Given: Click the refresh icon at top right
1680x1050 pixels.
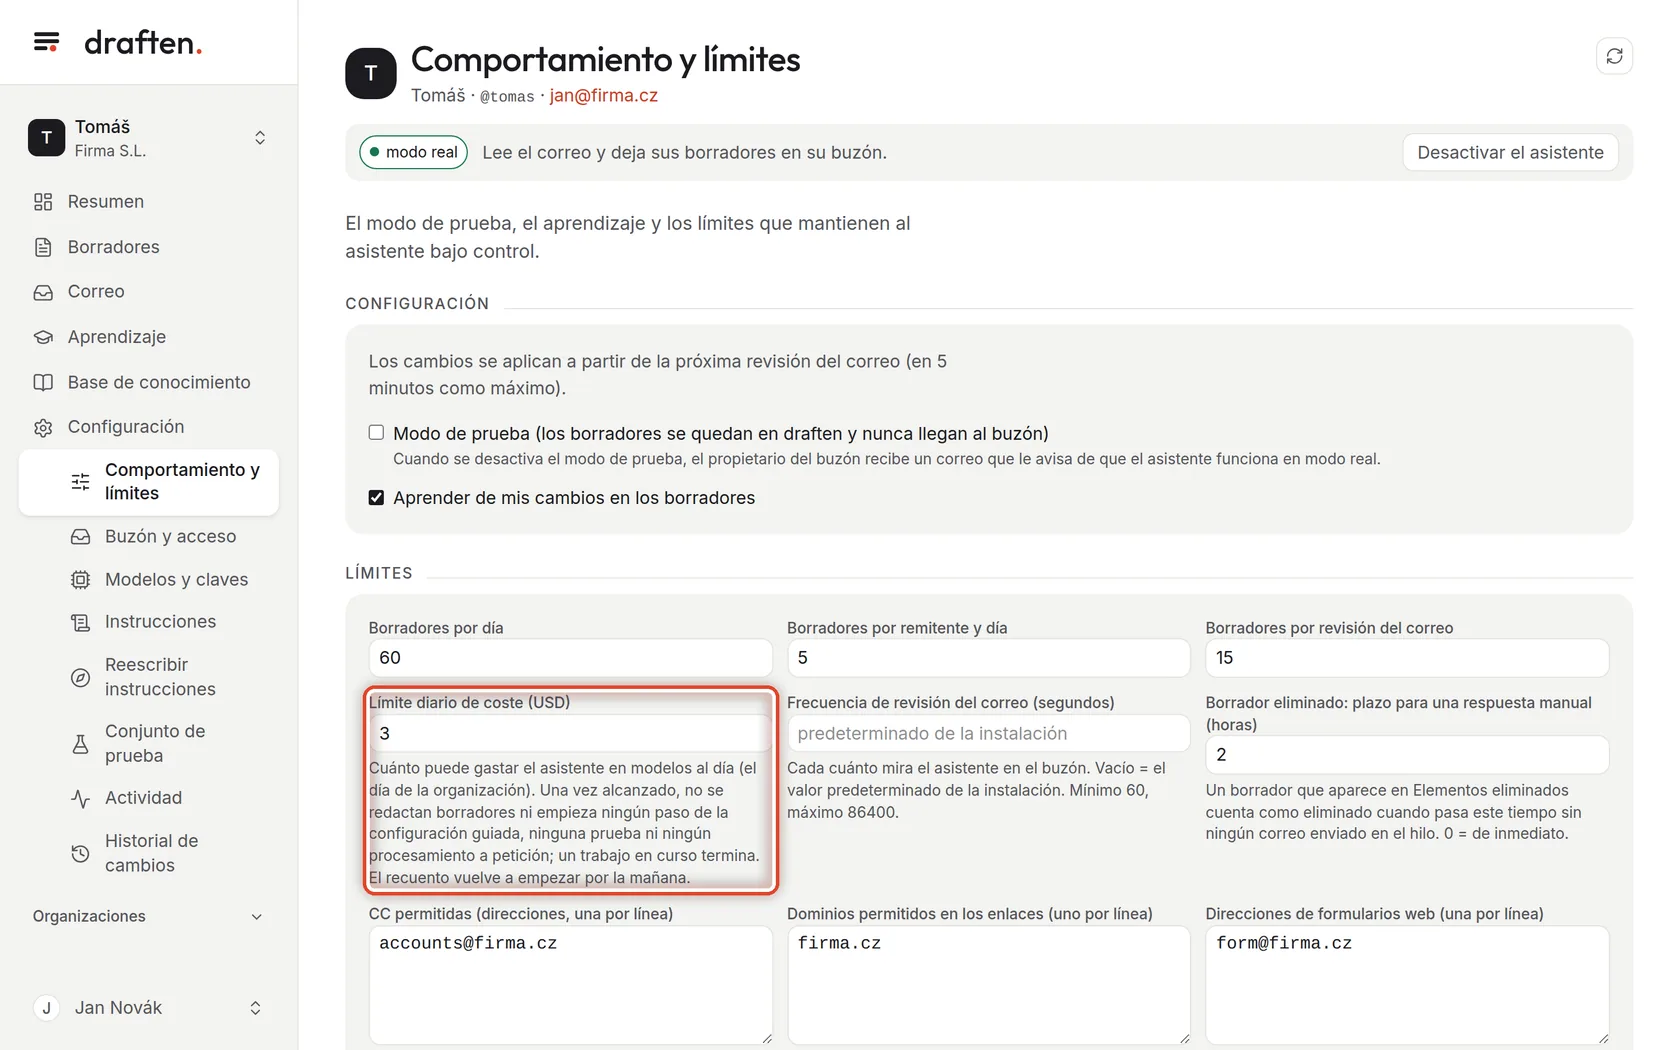Looking at the screenshot, I should [1614, 56].
